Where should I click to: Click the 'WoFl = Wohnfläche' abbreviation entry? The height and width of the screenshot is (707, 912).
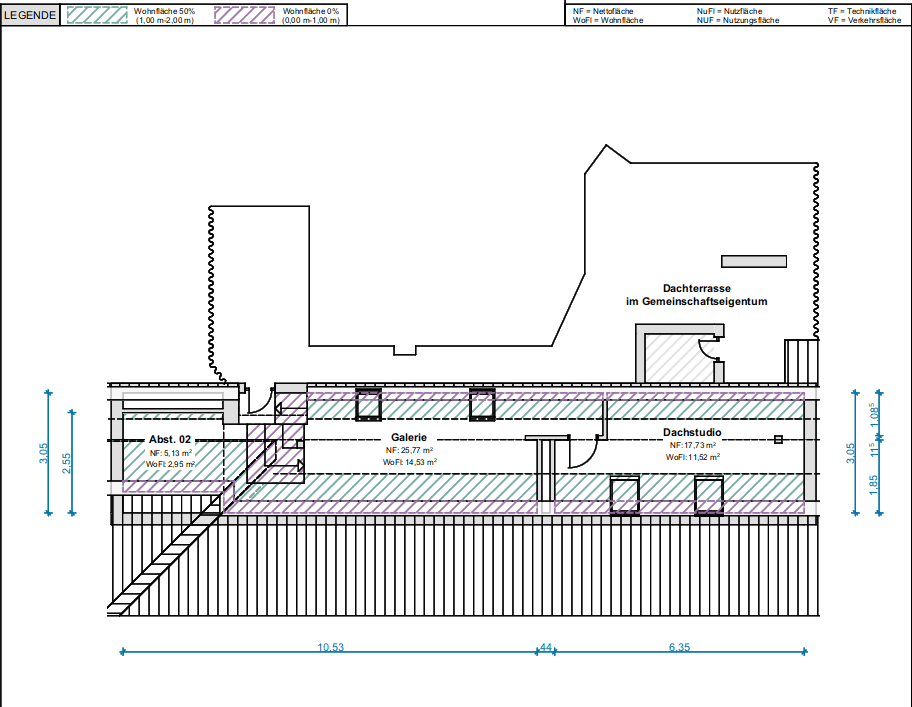tap(608, 20)
